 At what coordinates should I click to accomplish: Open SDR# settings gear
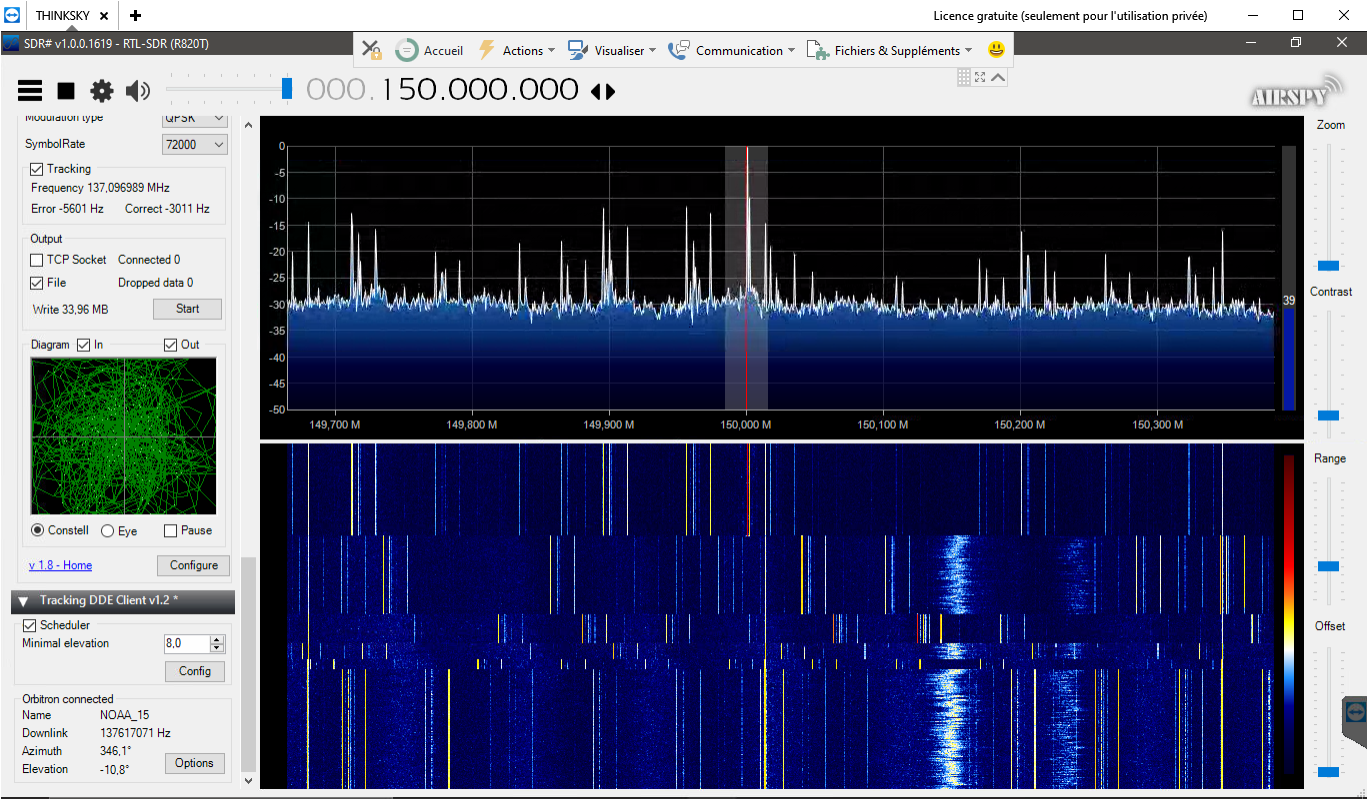click(102, 91)
